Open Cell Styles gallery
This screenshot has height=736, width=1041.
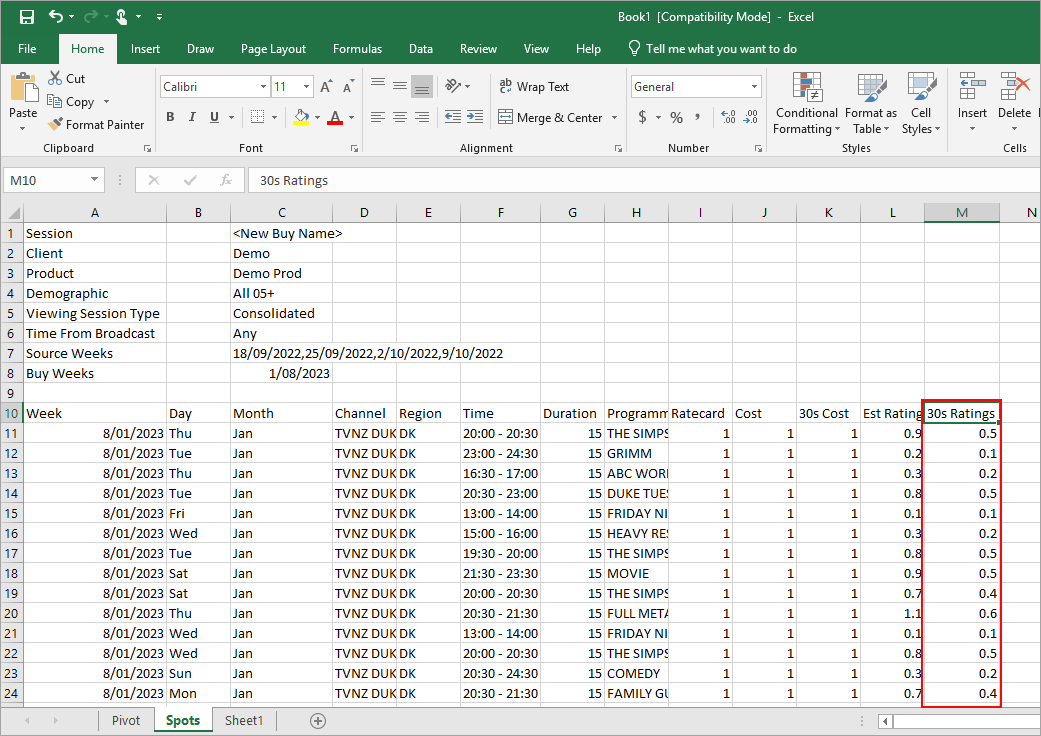coord(921,104)
